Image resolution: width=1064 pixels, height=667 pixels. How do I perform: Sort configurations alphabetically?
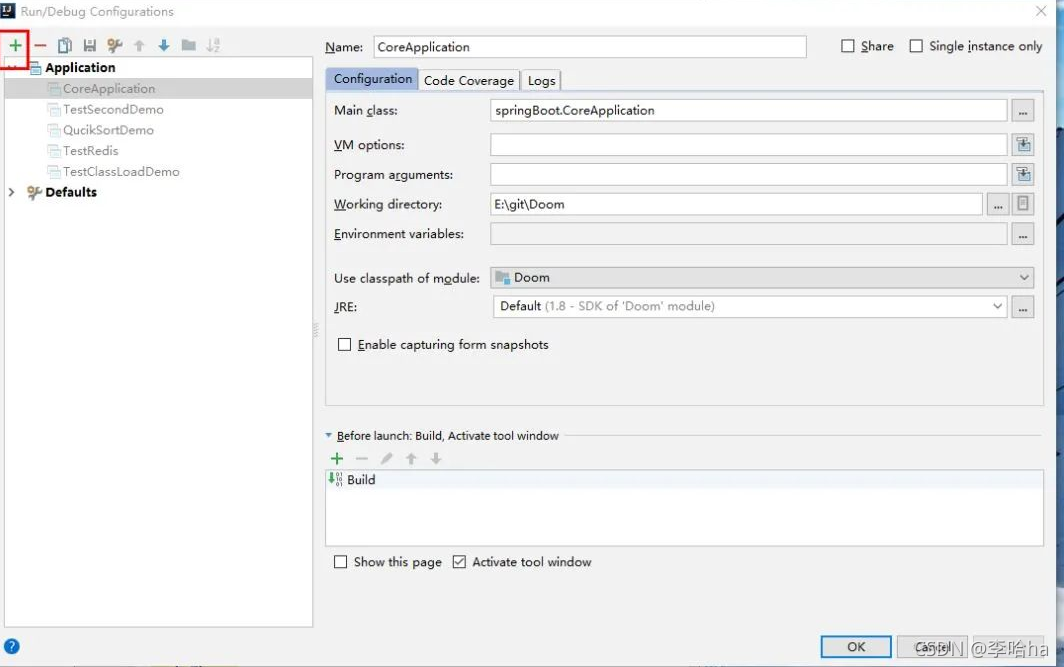pos(213,45)
